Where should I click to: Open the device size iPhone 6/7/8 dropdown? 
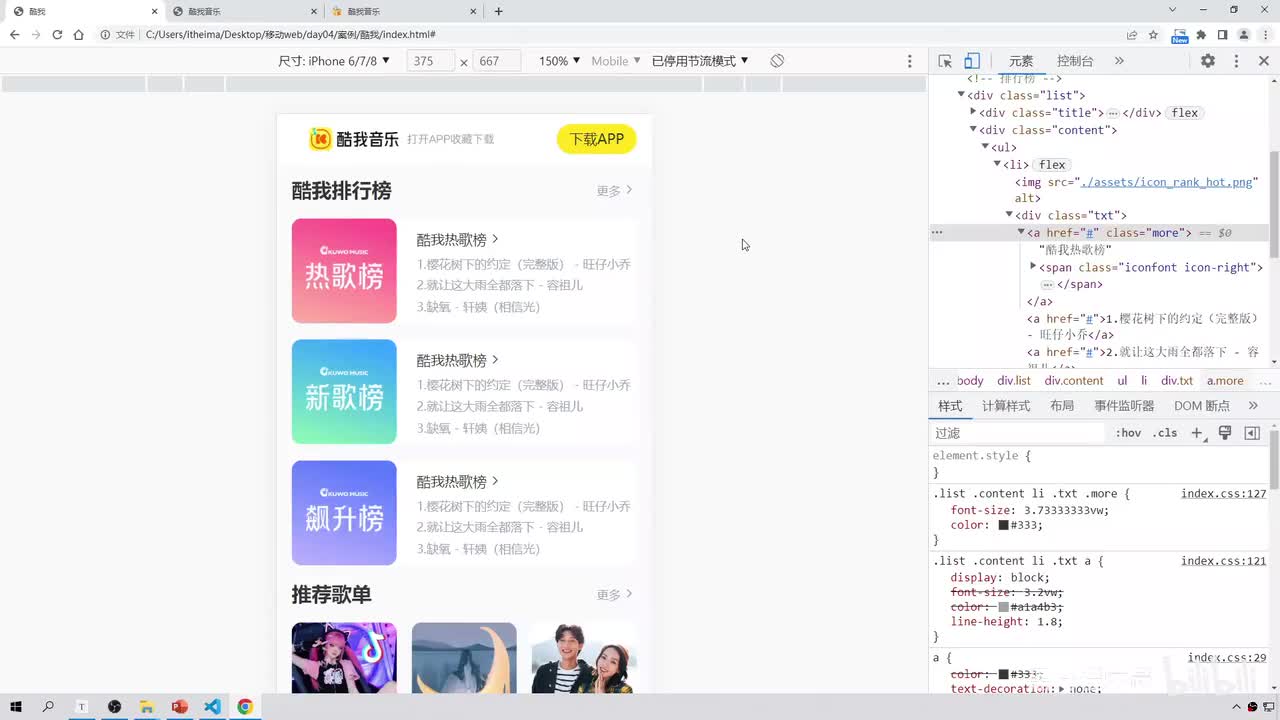(x=334, y=61)
